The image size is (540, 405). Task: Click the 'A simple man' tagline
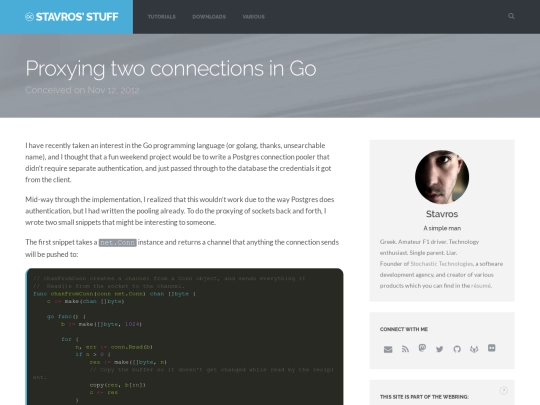(442, 228)
